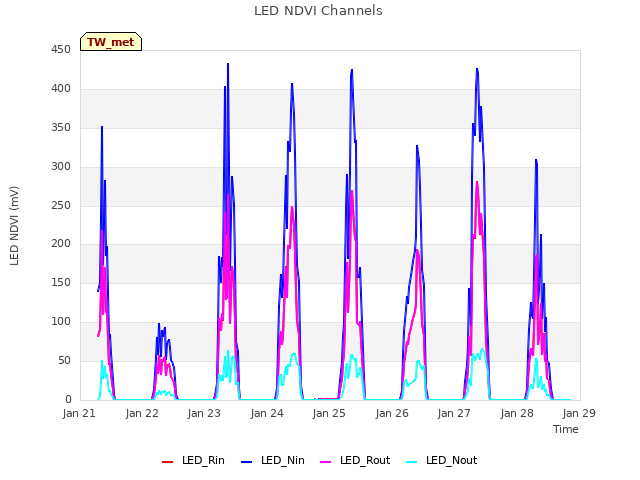The height and width of the screenshot is (480, 640).
Task: Toggle the LED_Rout legend entry
Action: pyautogui.click(x=355, y=460)
